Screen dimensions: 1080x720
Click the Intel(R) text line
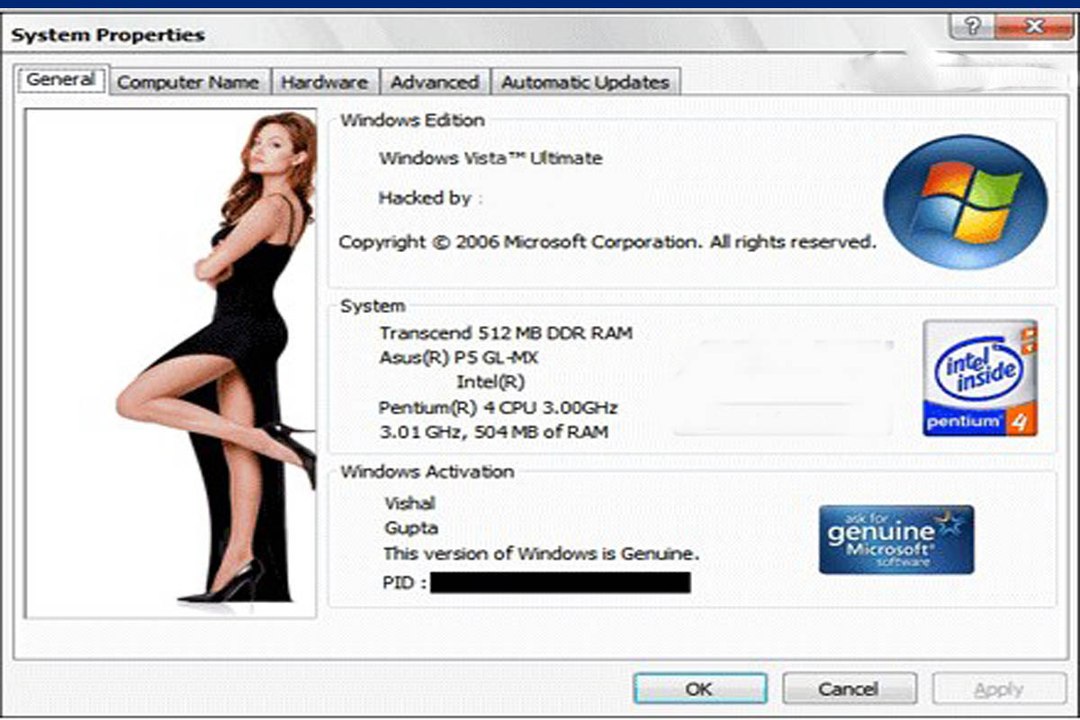click(490, 382)
